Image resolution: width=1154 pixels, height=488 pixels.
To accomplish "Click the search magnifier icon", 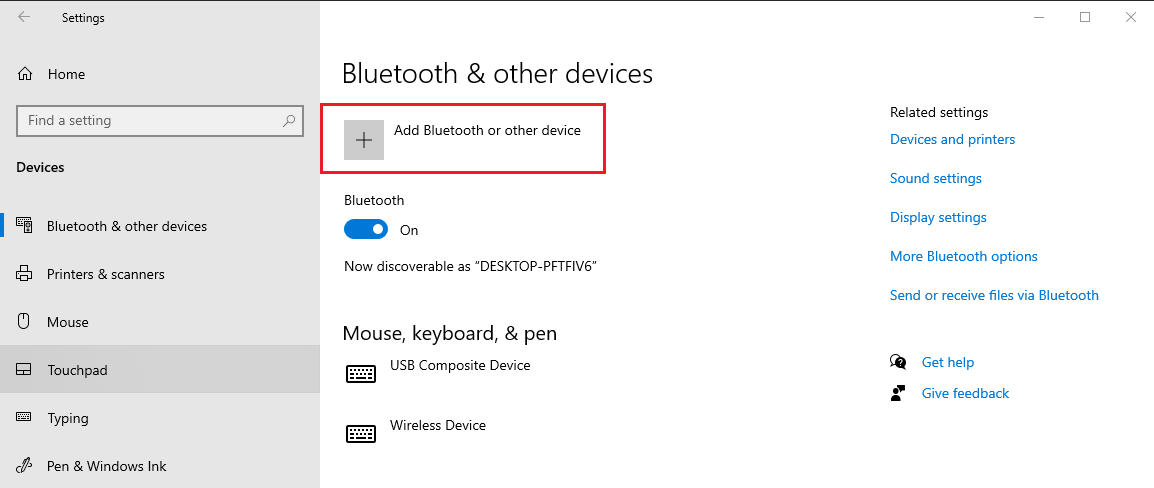I will [x=289, y=121].
